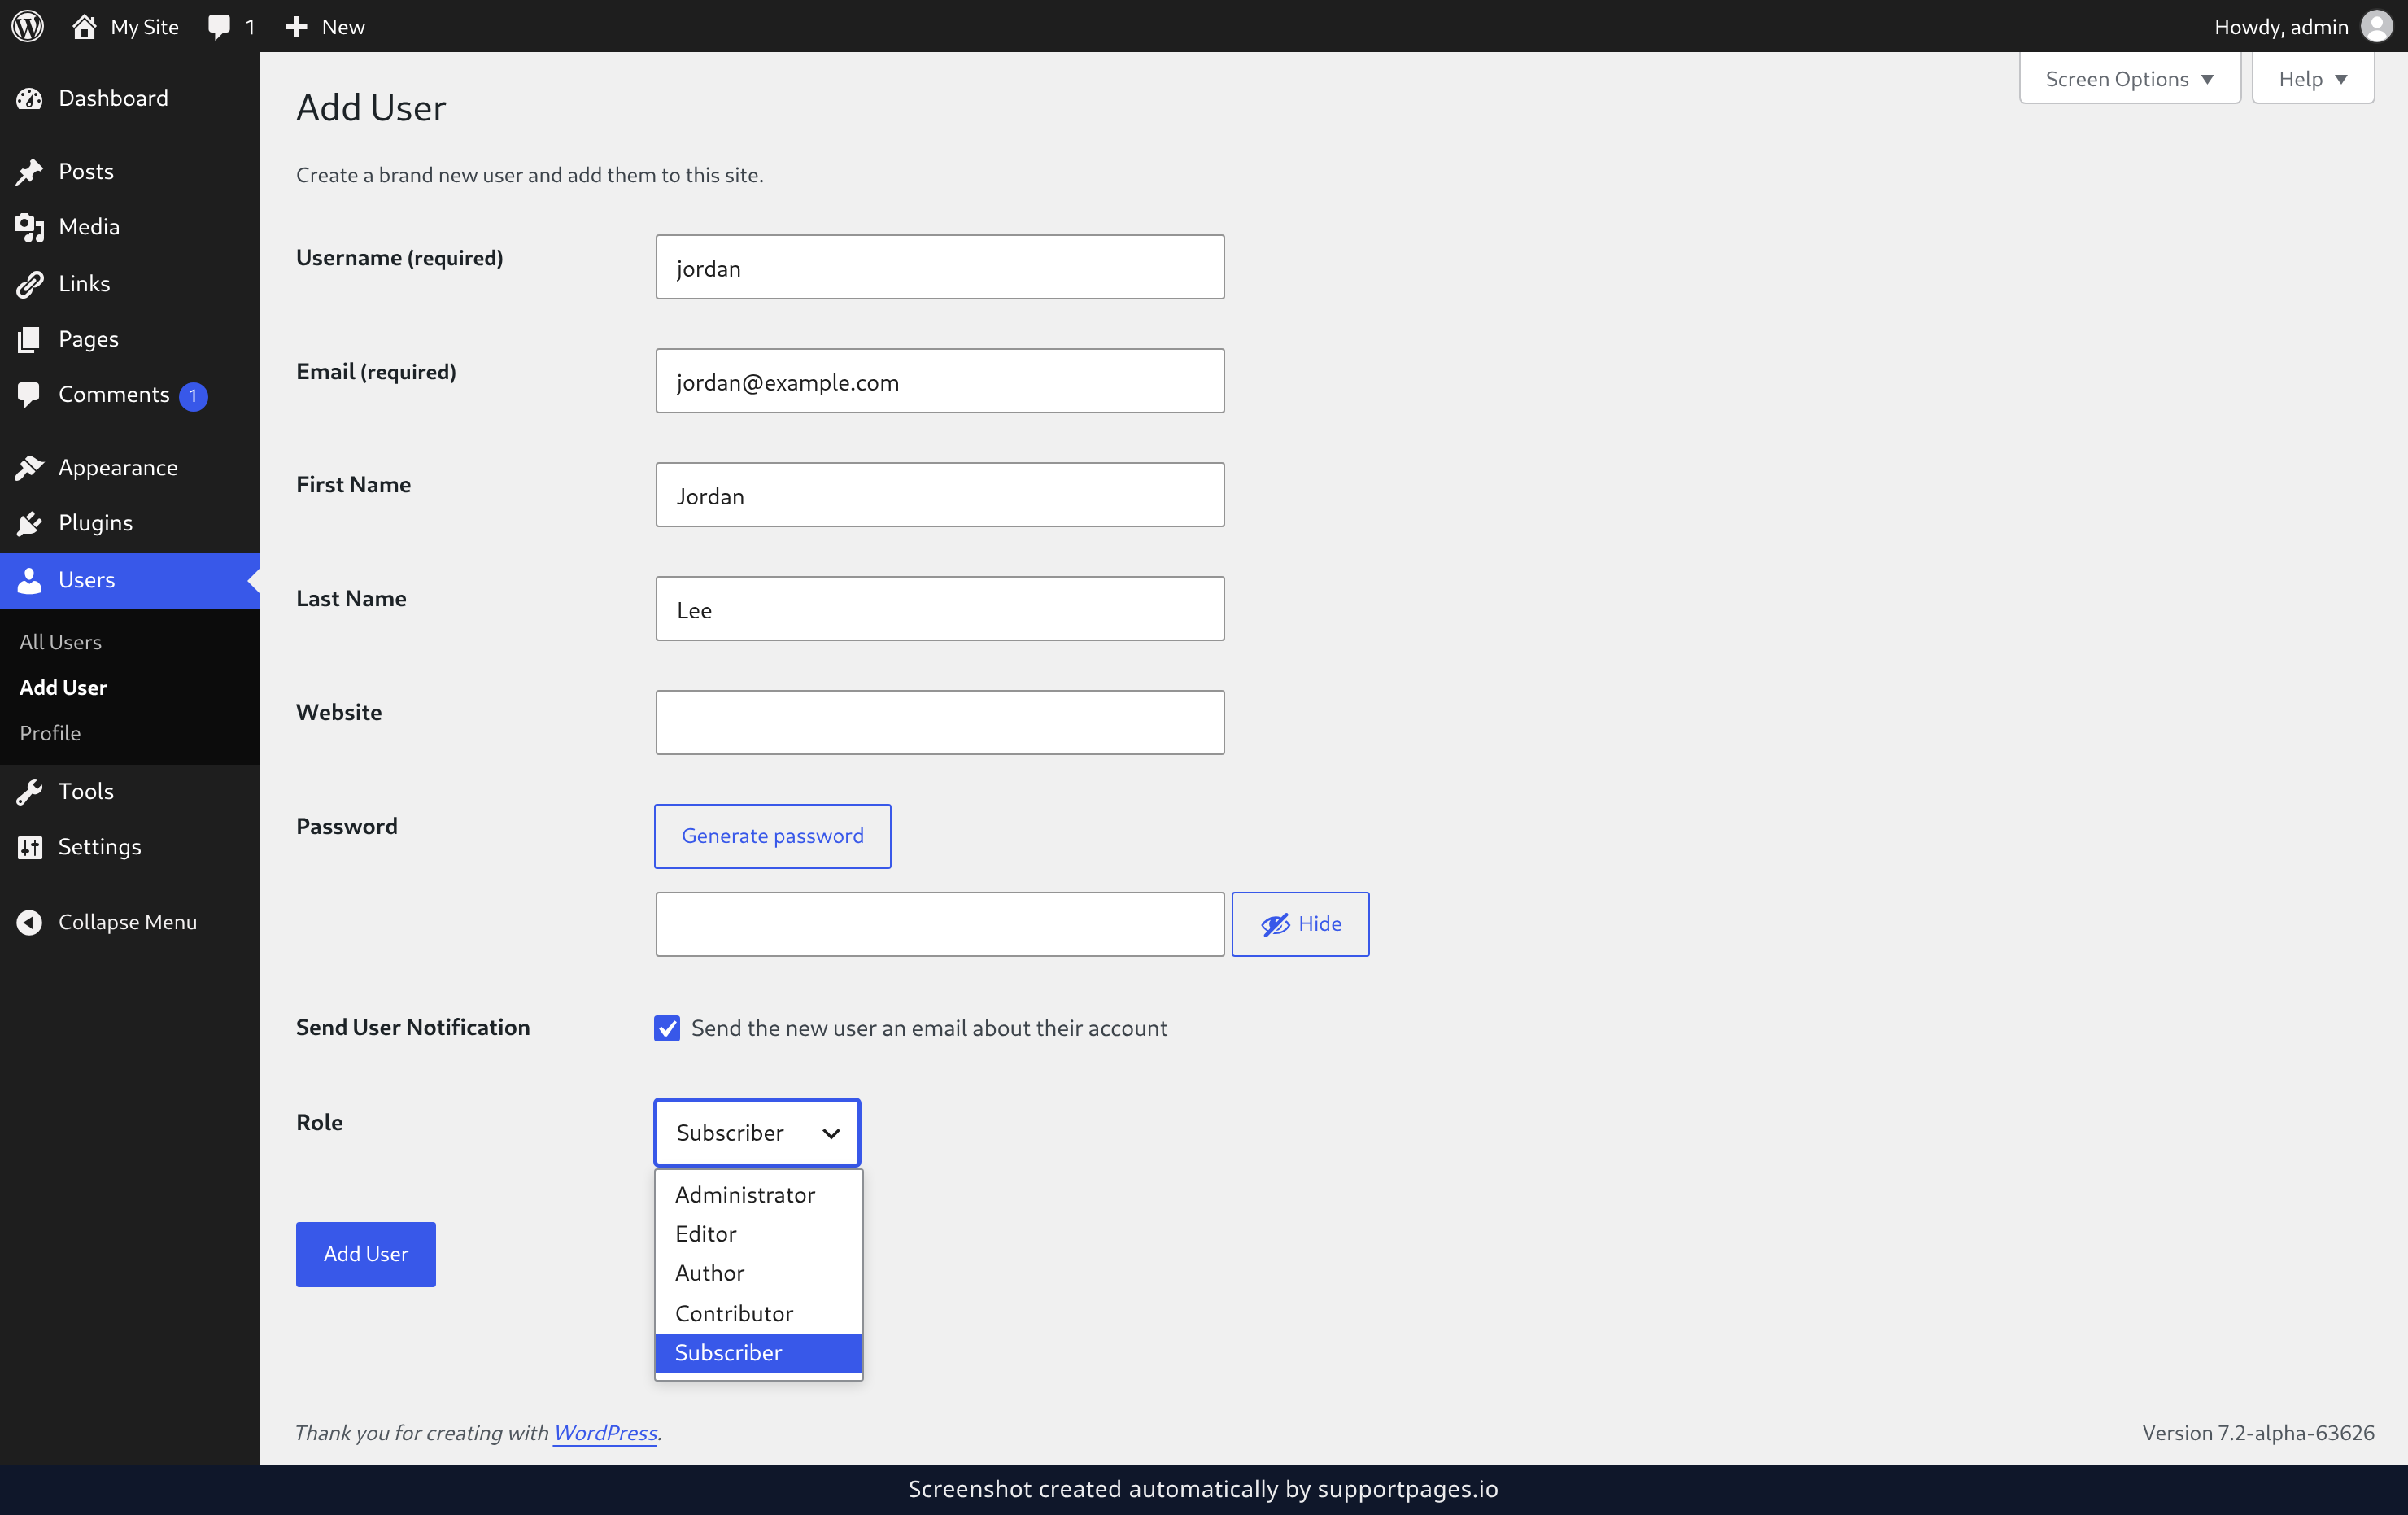Image resolution: width=2408 pixels, height=1515 pixels.
Task: Click the plus New icon in admin bar
Action: tap(296, 27)
